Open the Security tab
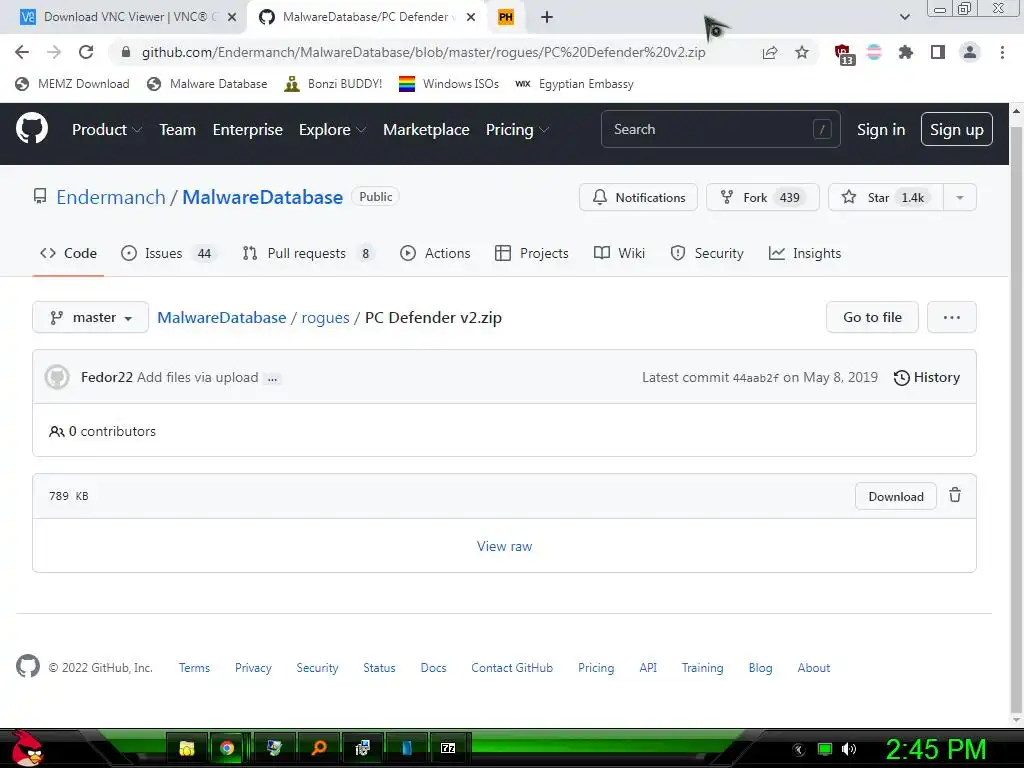The width and height of the screenshot is (1024, 768). [x=707, y=253]
